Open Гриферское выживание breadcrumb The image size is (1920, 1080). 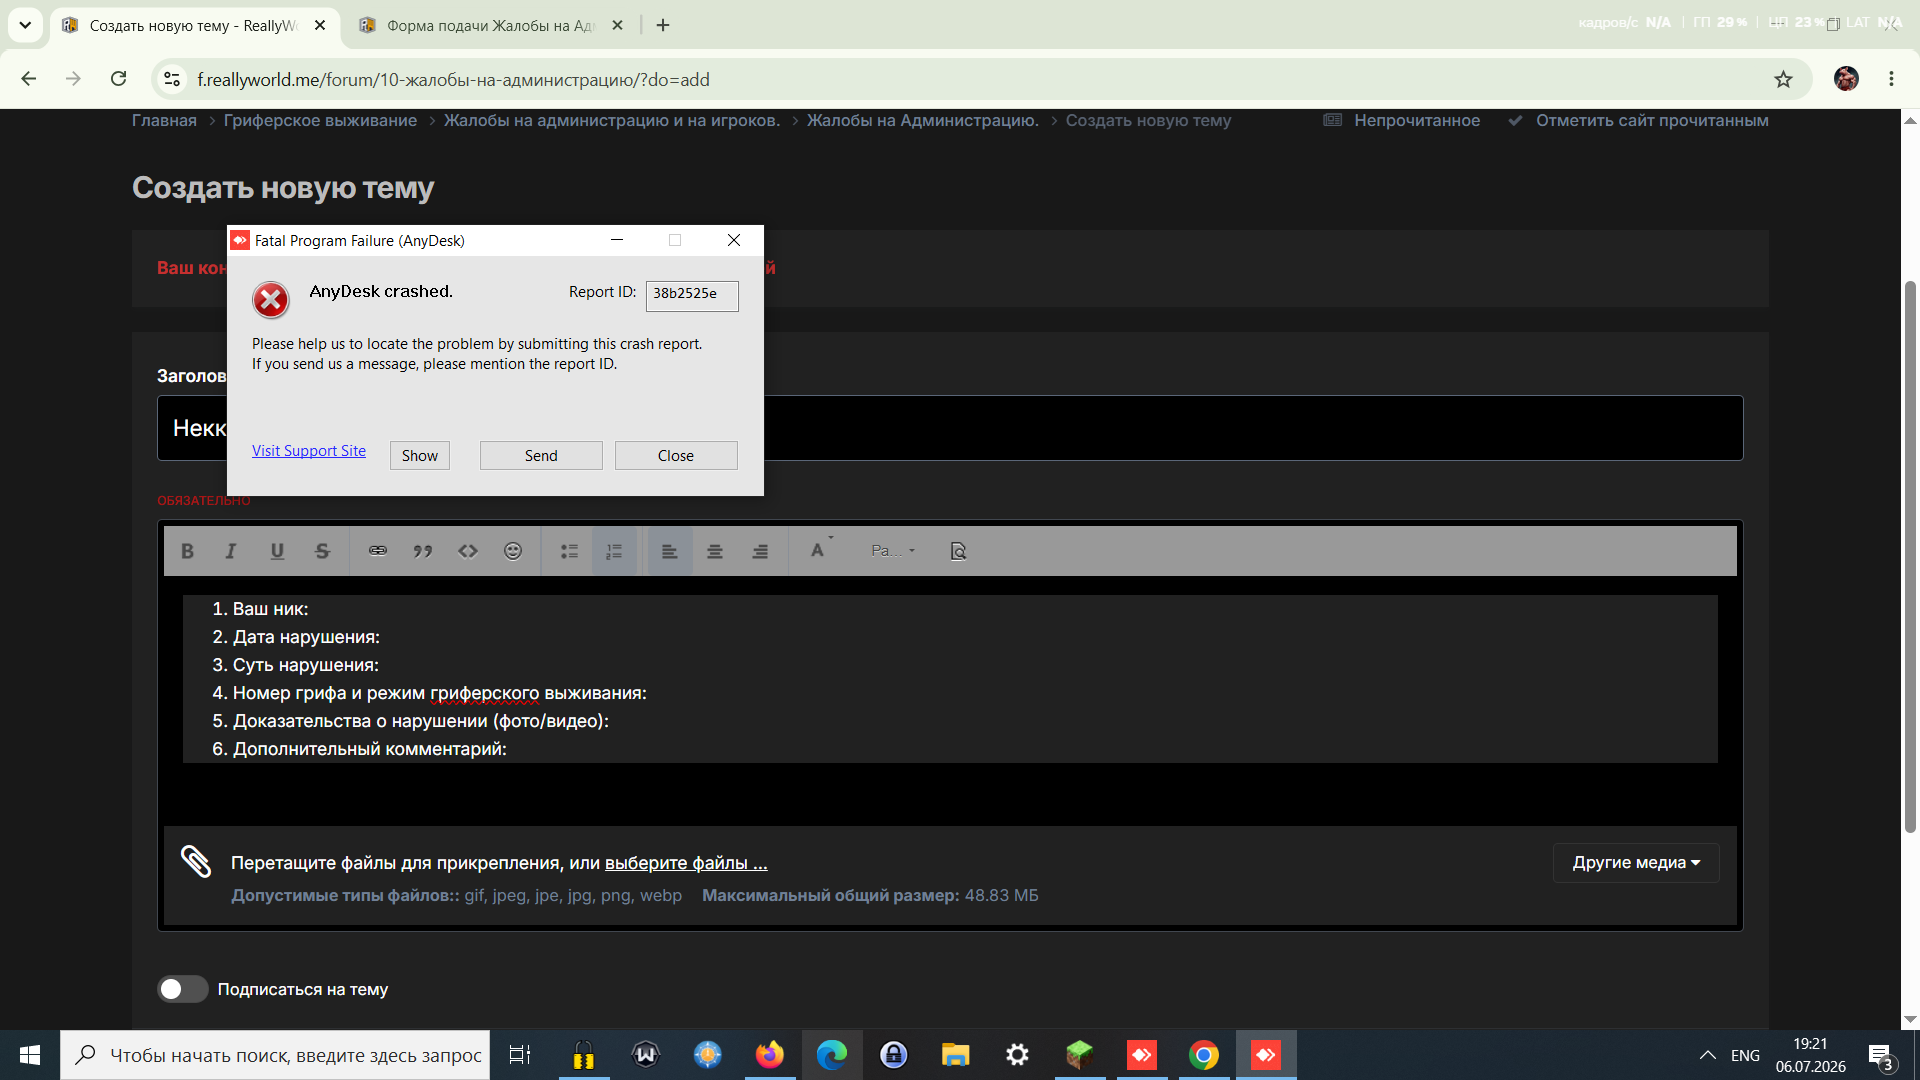click(320, 120)
